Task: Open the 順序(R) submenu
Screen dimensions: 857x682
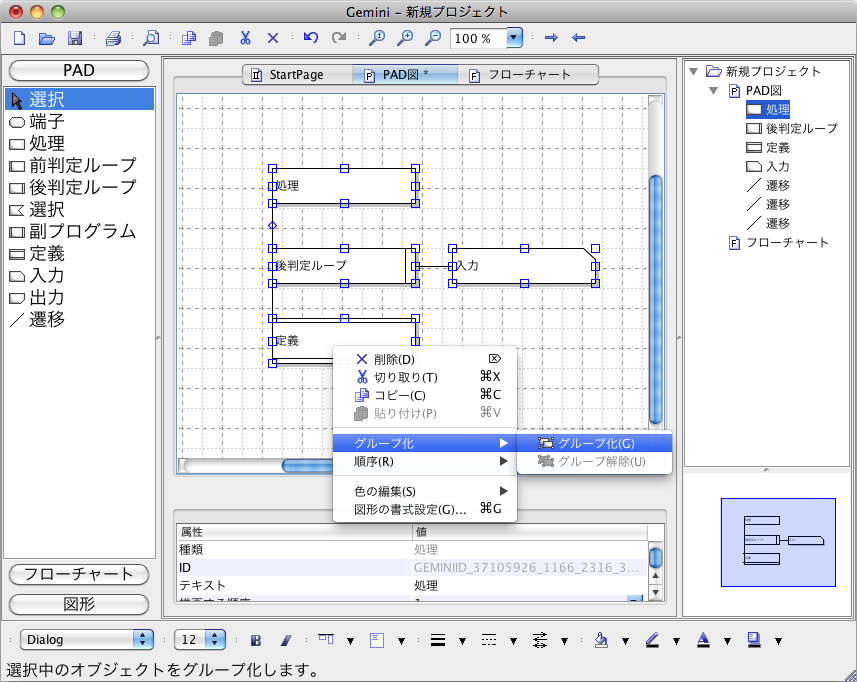Action: [x=425, y=462]
